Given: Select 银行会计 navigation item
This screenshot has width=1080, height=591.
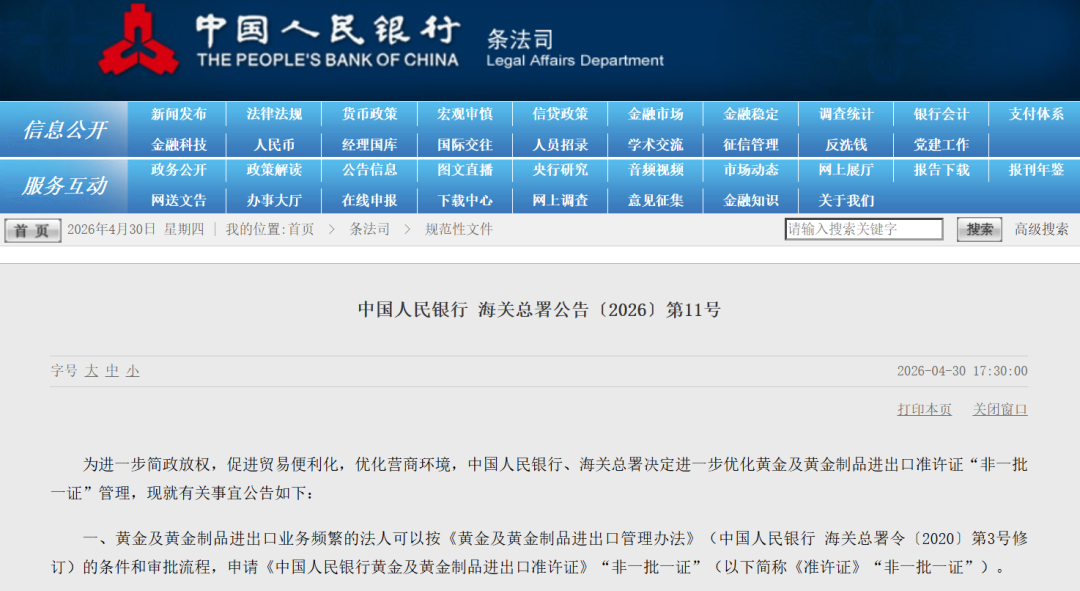Looking at the screenshot, I should (x=942, y=114).
